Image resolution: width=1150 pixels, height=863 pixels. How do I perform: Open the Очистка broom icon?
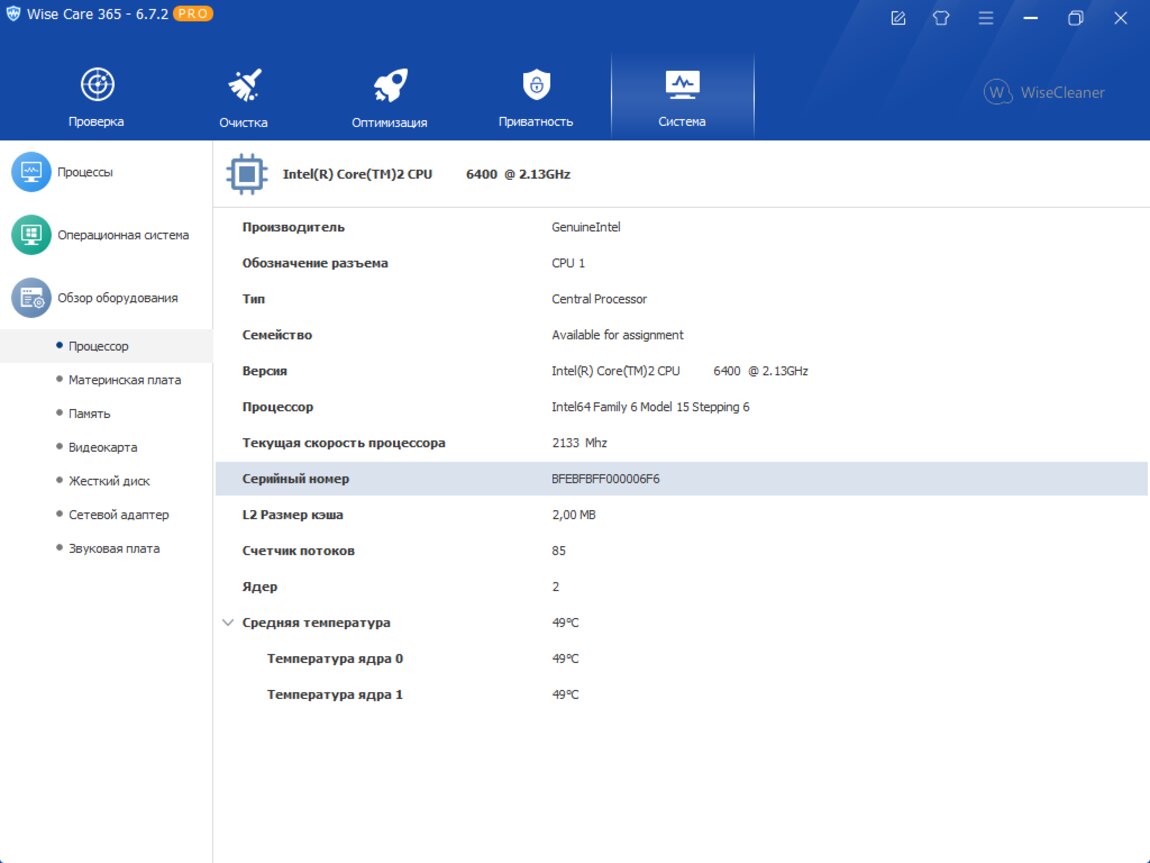(244, 86)
